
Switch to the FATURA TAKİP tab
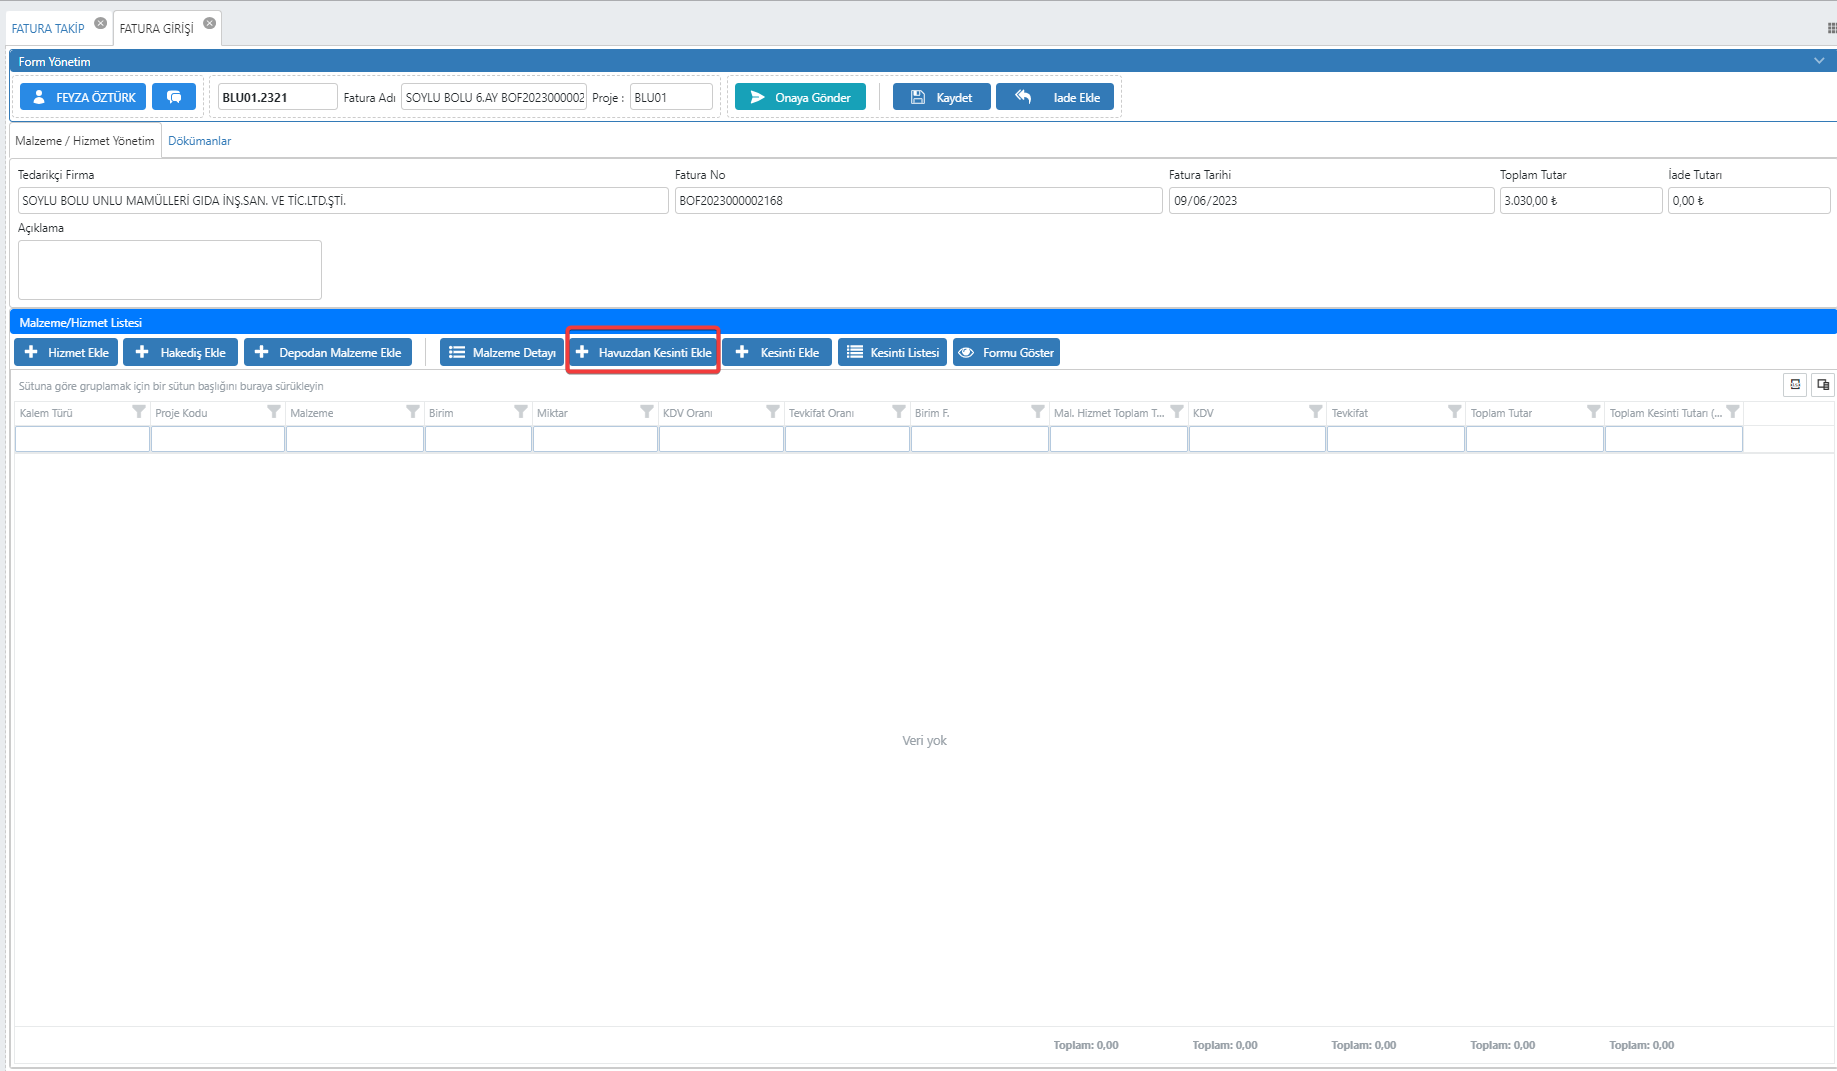[48, 28]
